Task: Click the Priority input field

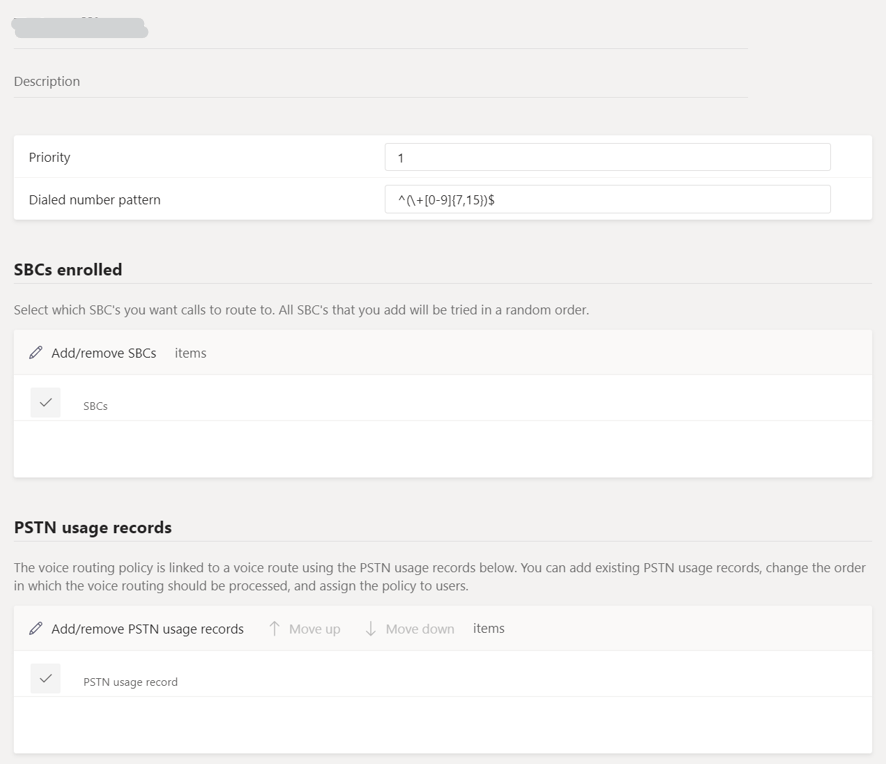Action: pyautogui.click(x=607, y=157)
